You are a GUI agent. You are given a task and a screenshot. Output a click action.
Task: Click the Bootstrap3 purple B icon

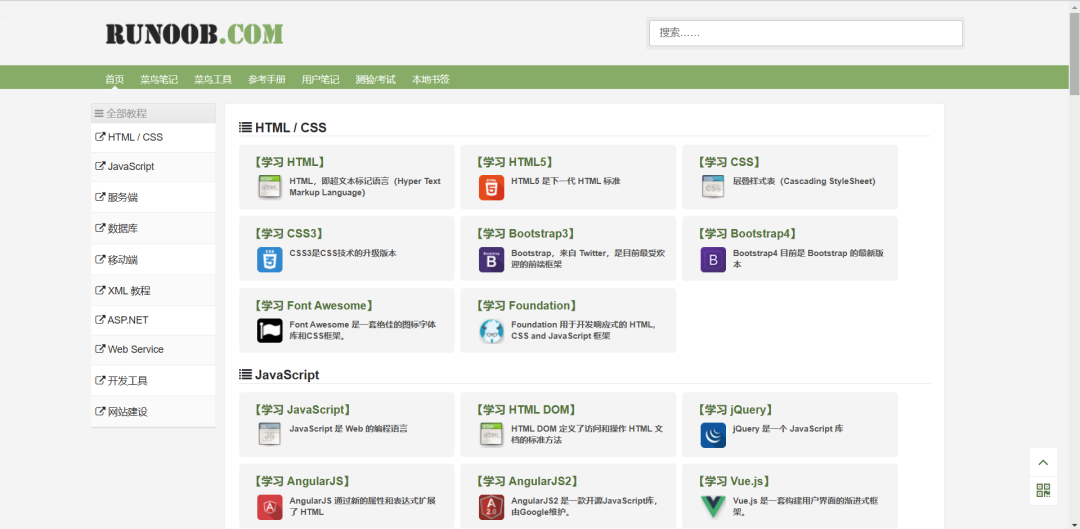491,259
